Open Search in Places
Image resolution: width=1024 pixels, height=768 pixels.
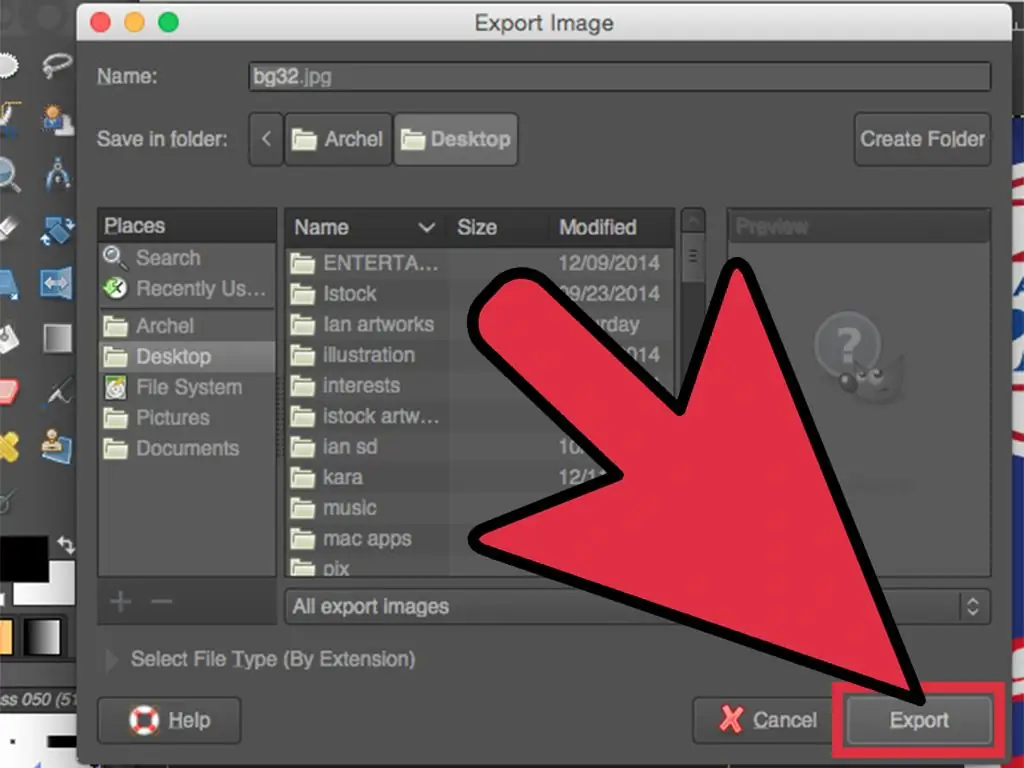187,258
